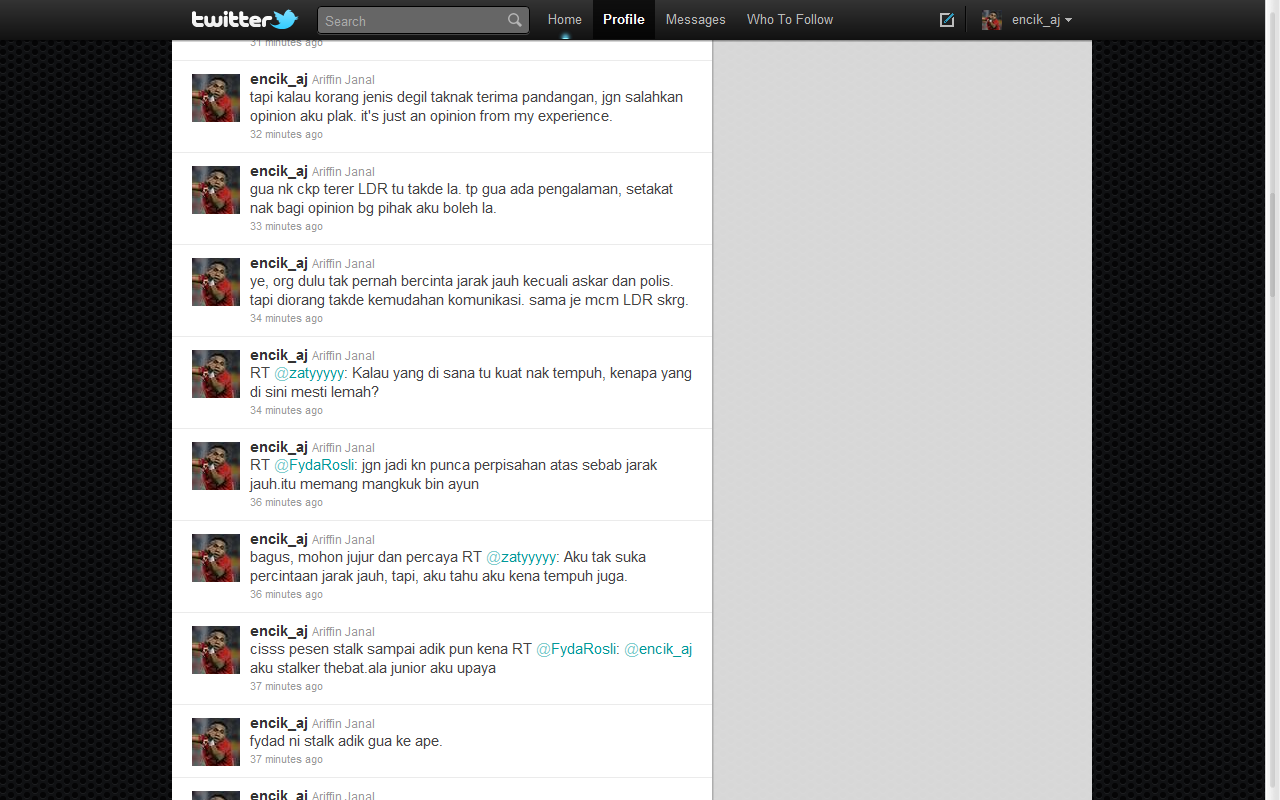Open the compose new tweet icon
Screen dimensions: 1280x800
pyautogui.click(x=947, y=20)
